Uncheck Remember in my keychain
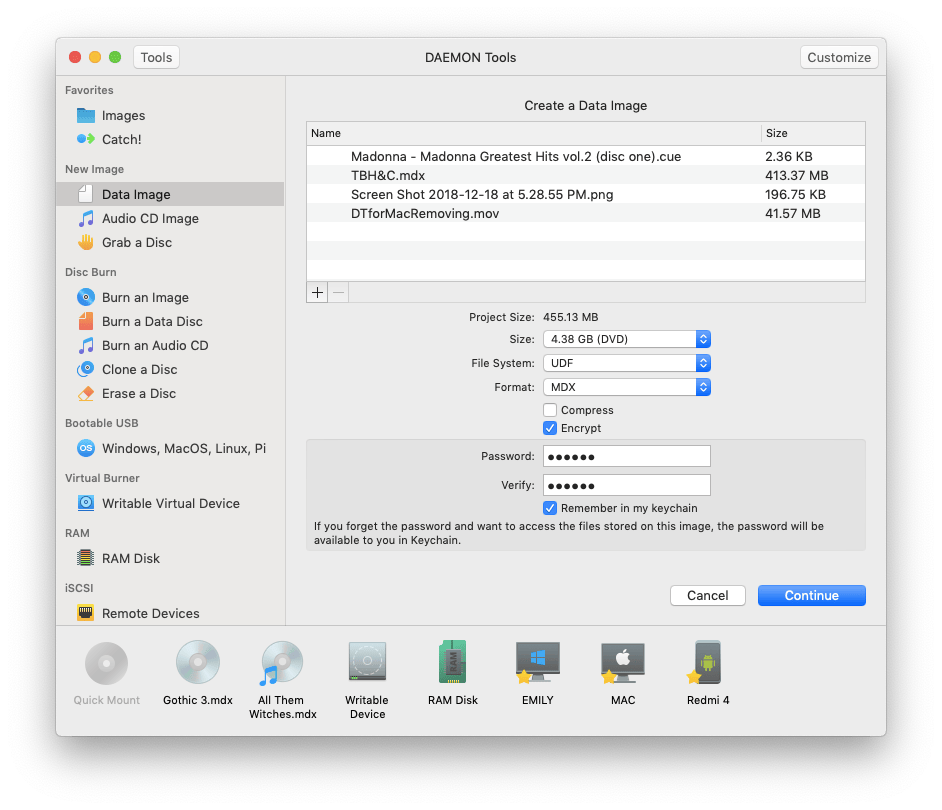Screen dimensions: 942x810 [x=550, y=508]
